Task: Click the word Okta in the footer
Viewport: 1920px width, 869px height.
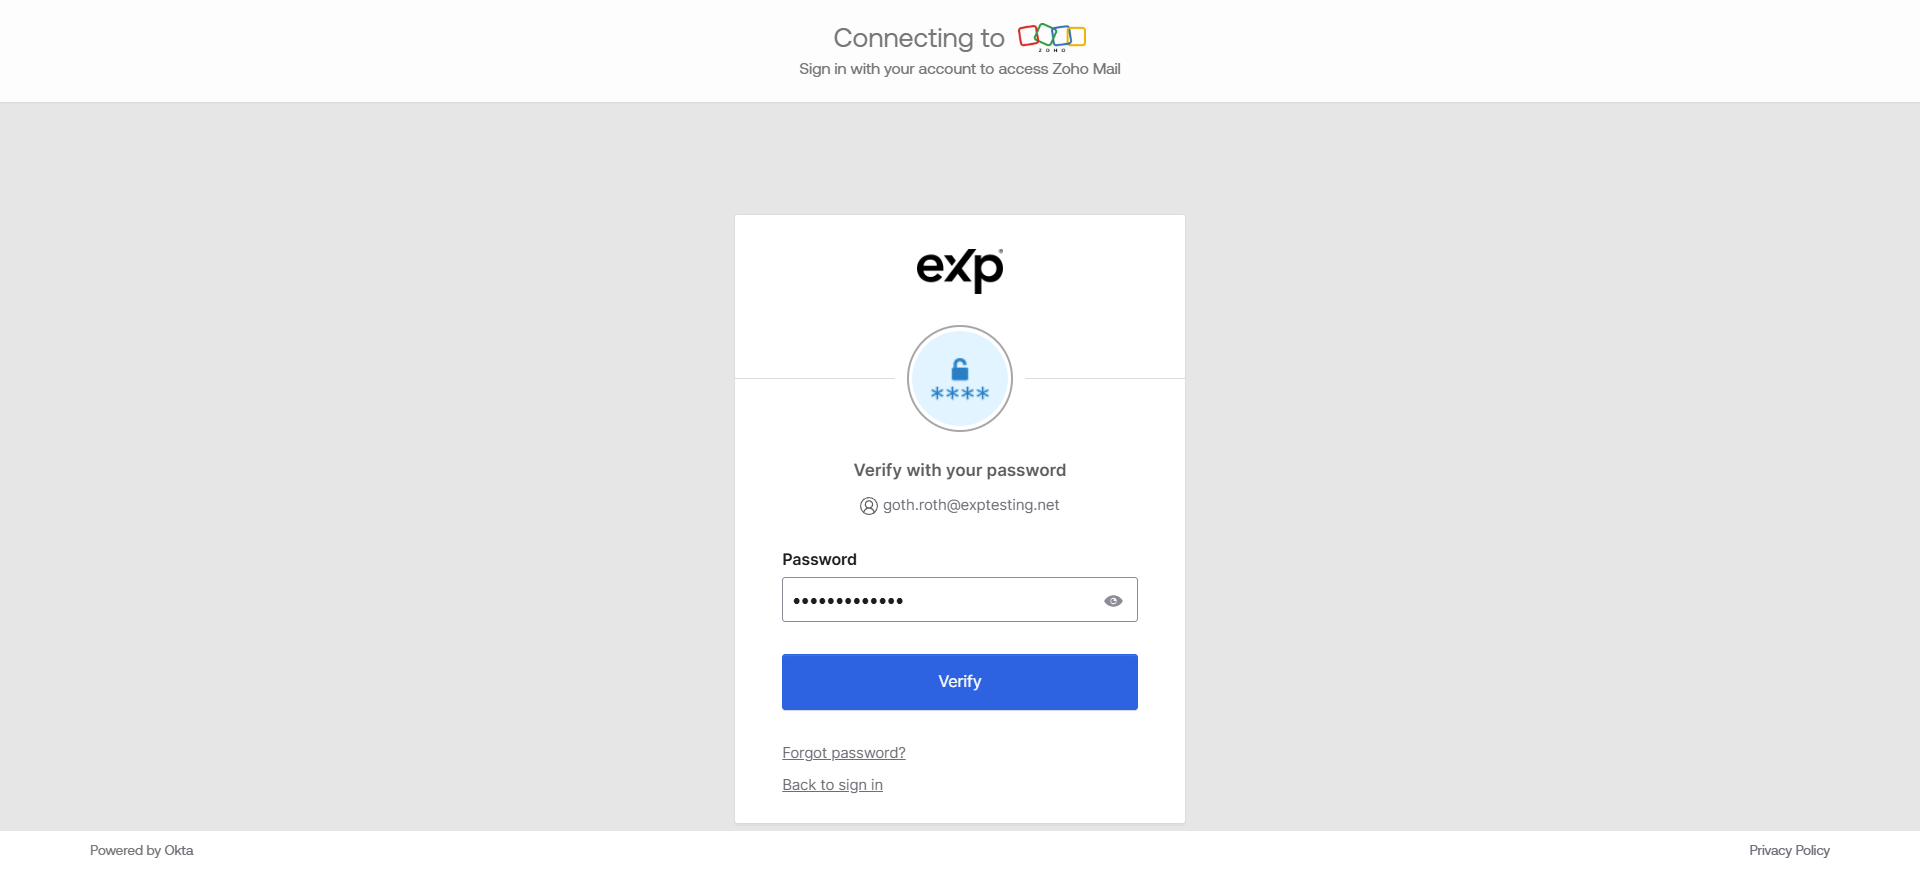Action: 179,850
